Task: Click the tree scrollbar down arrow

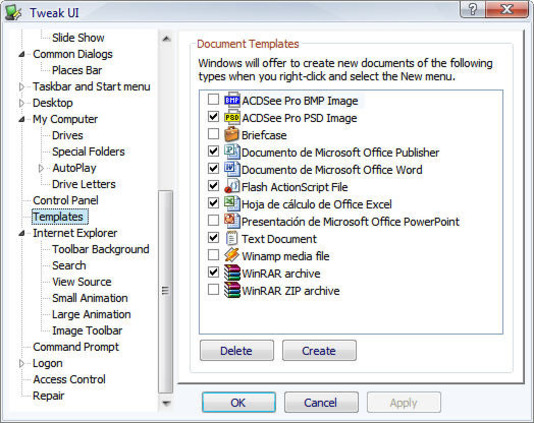Action: click(x=166, y=403)
